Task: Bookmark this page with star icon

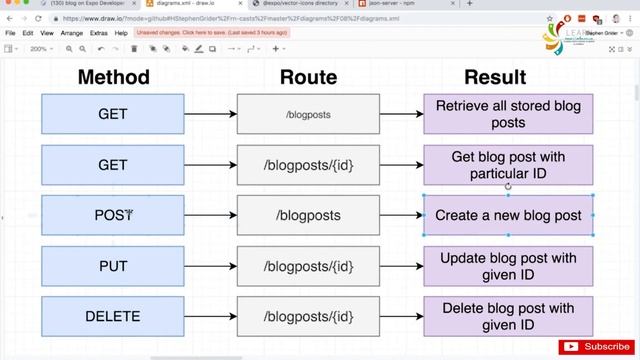Action: pos(550,19)
